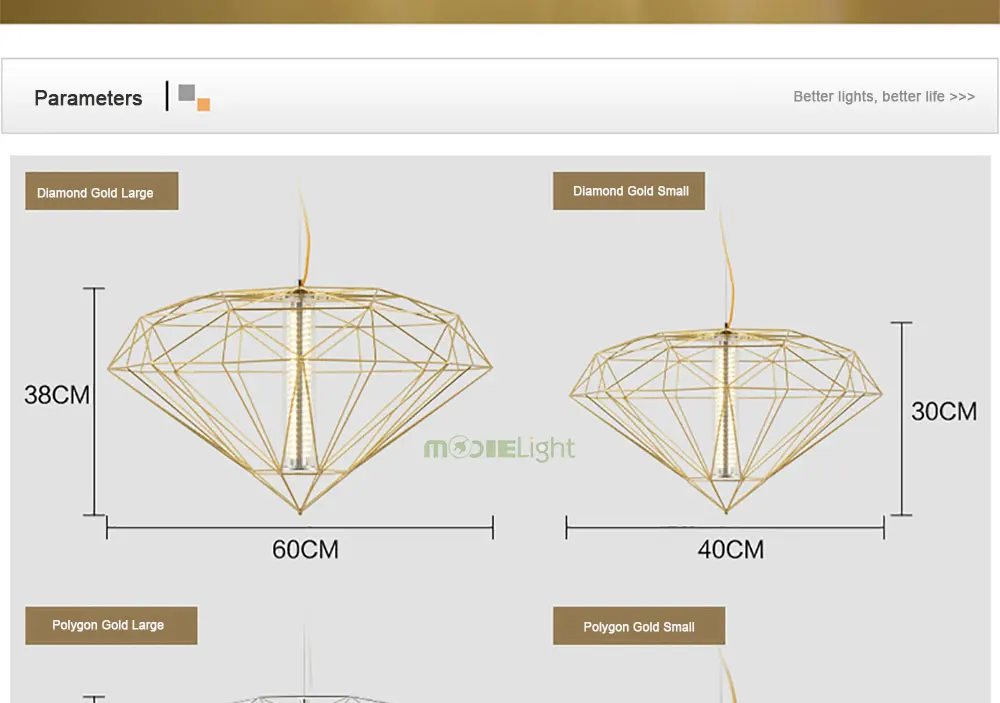
Task: Click the 60CM width value
Action: 305,549
